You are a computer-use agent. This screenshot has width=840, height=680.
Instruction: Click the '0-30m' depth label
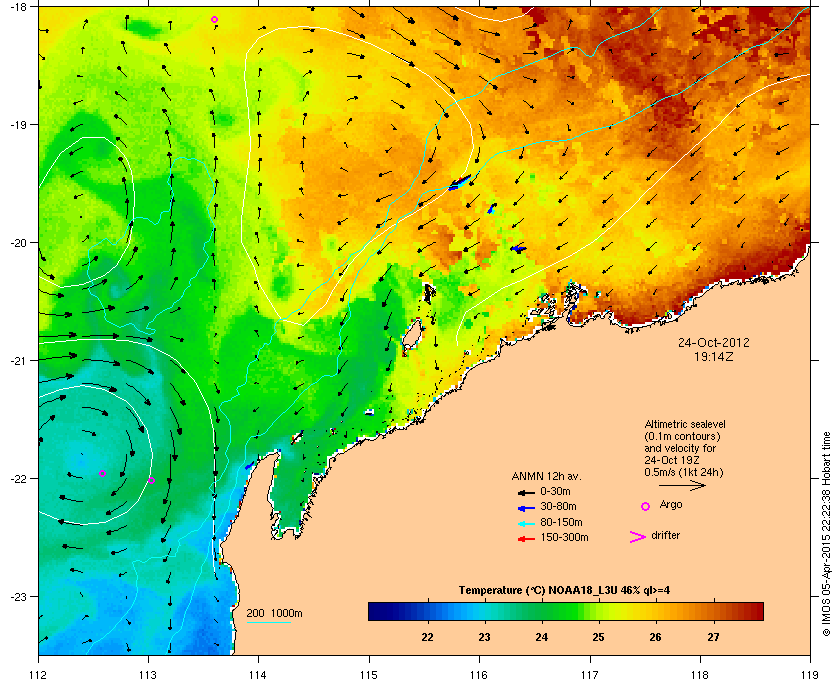pyautogui.click(x=556, y=491)
